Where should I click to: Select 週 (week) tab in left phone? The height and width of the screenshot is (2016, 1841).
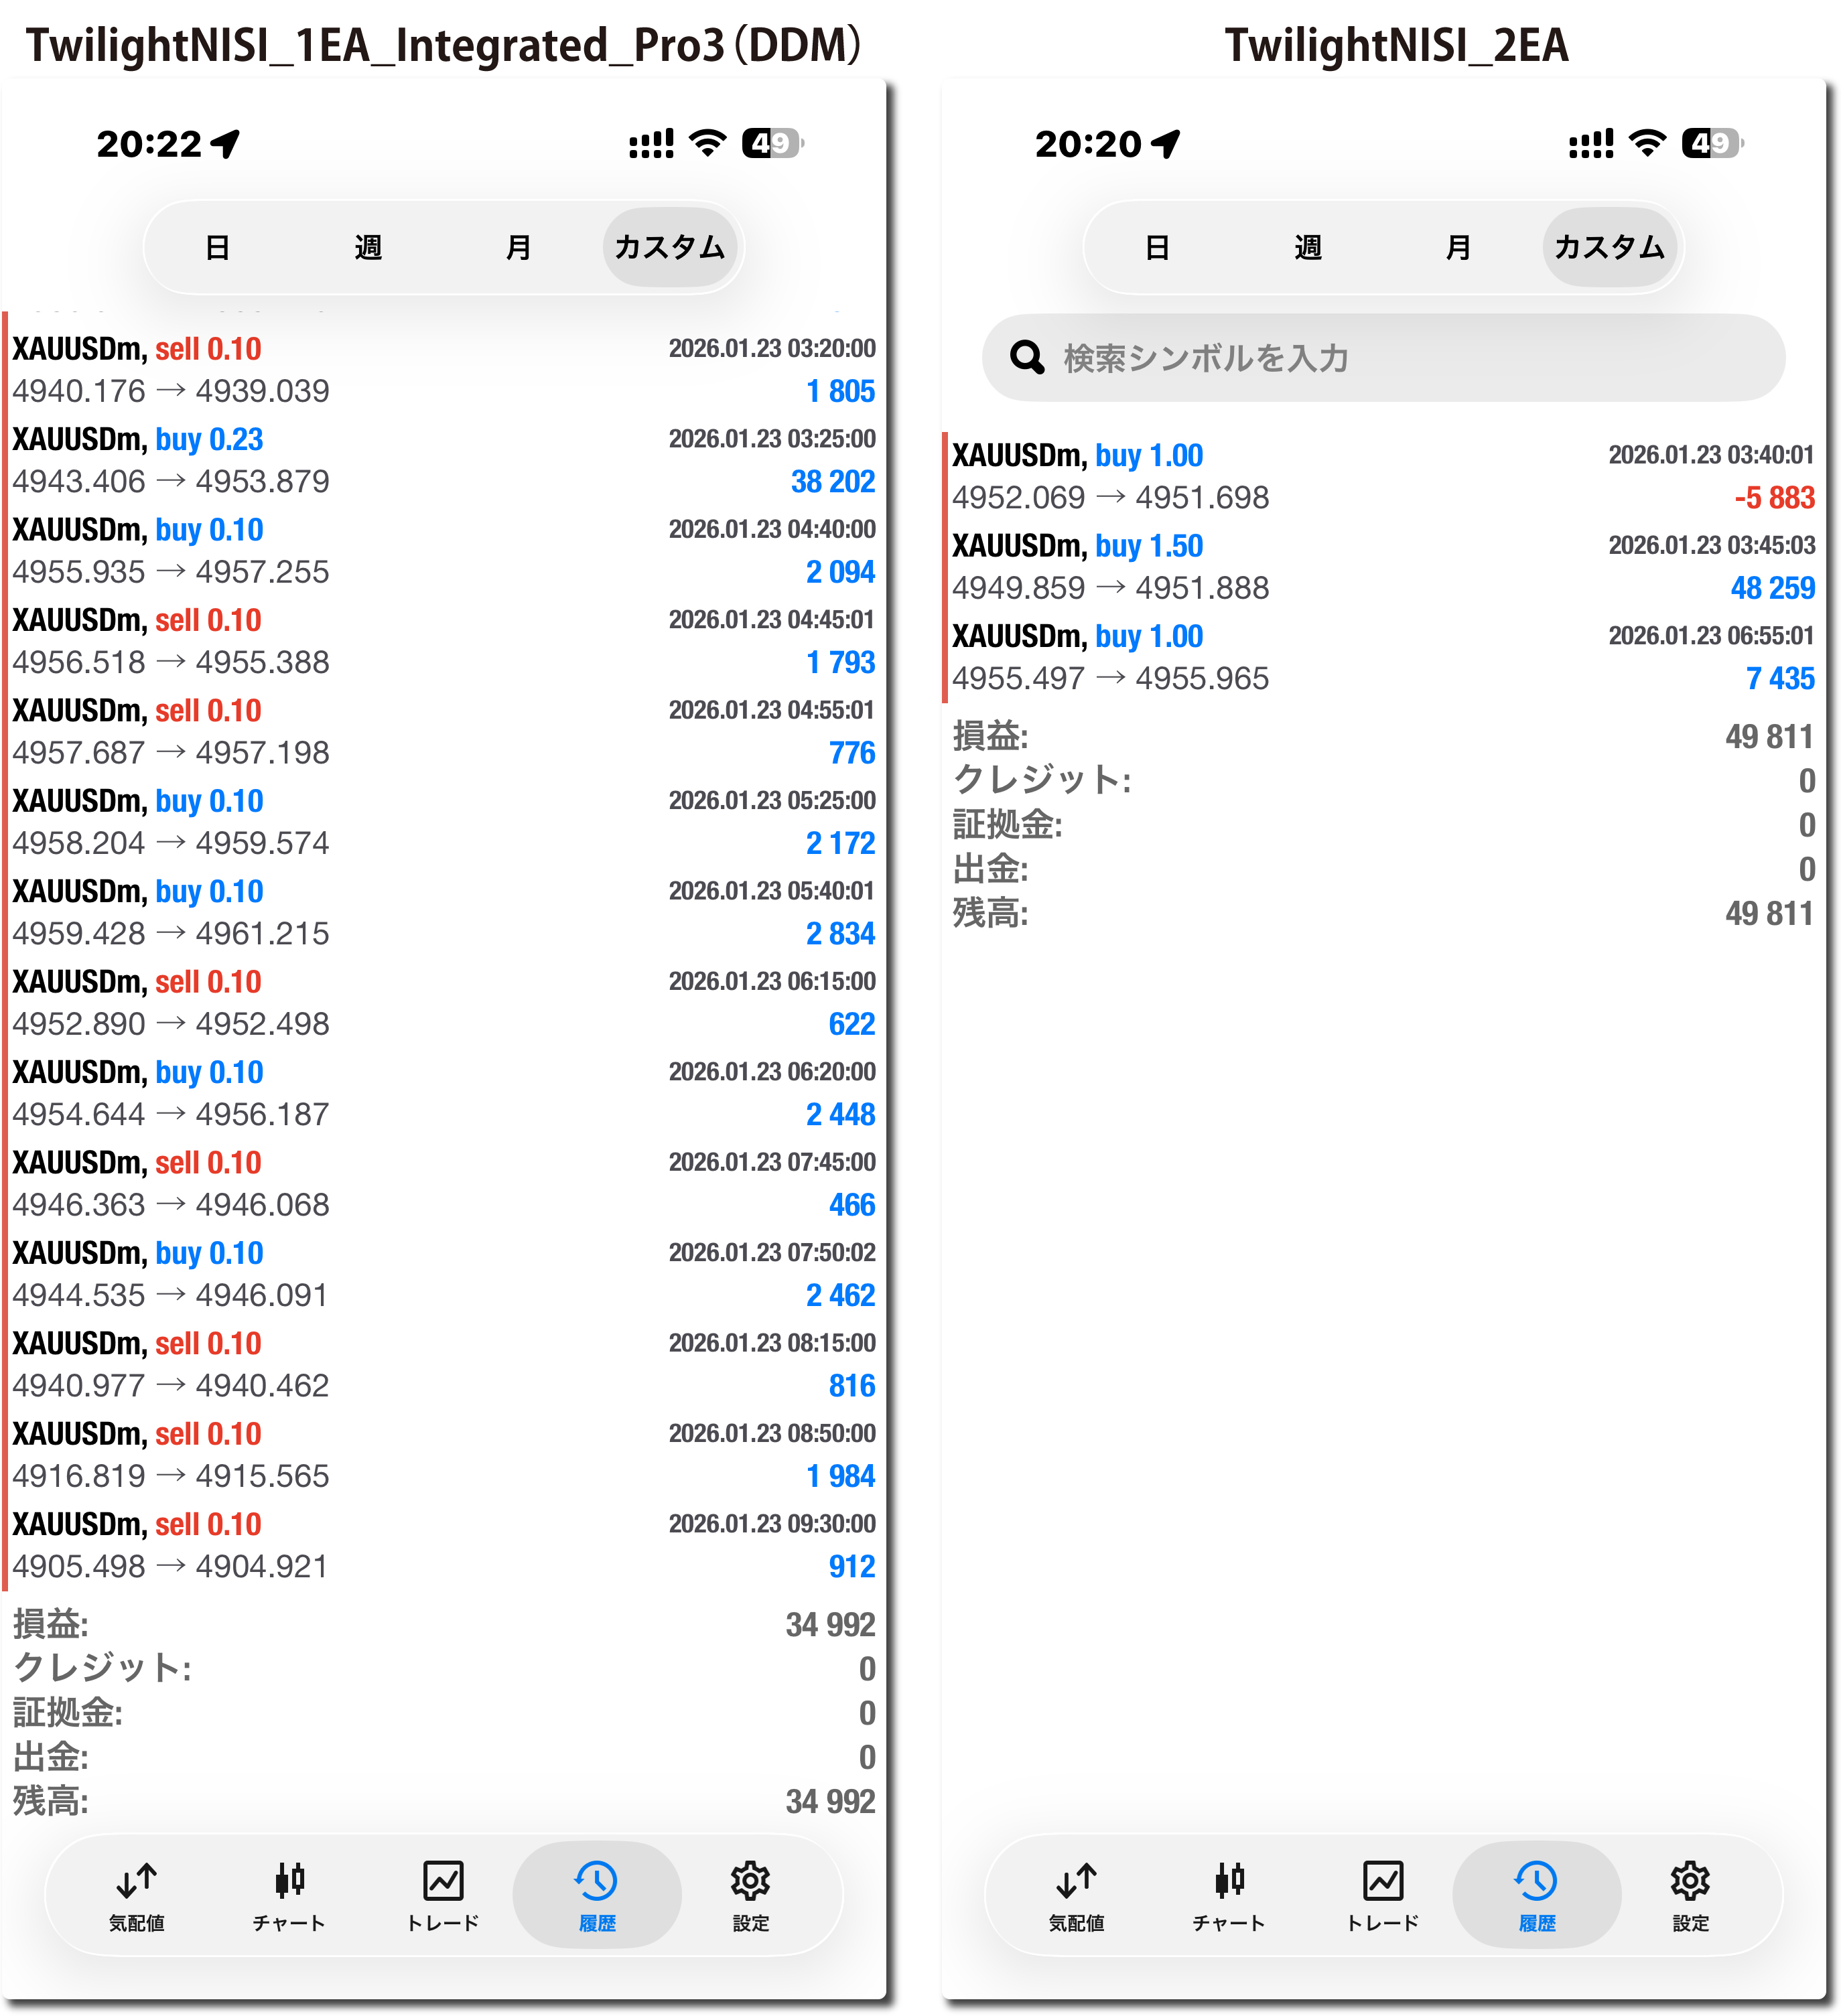[368, 247]
